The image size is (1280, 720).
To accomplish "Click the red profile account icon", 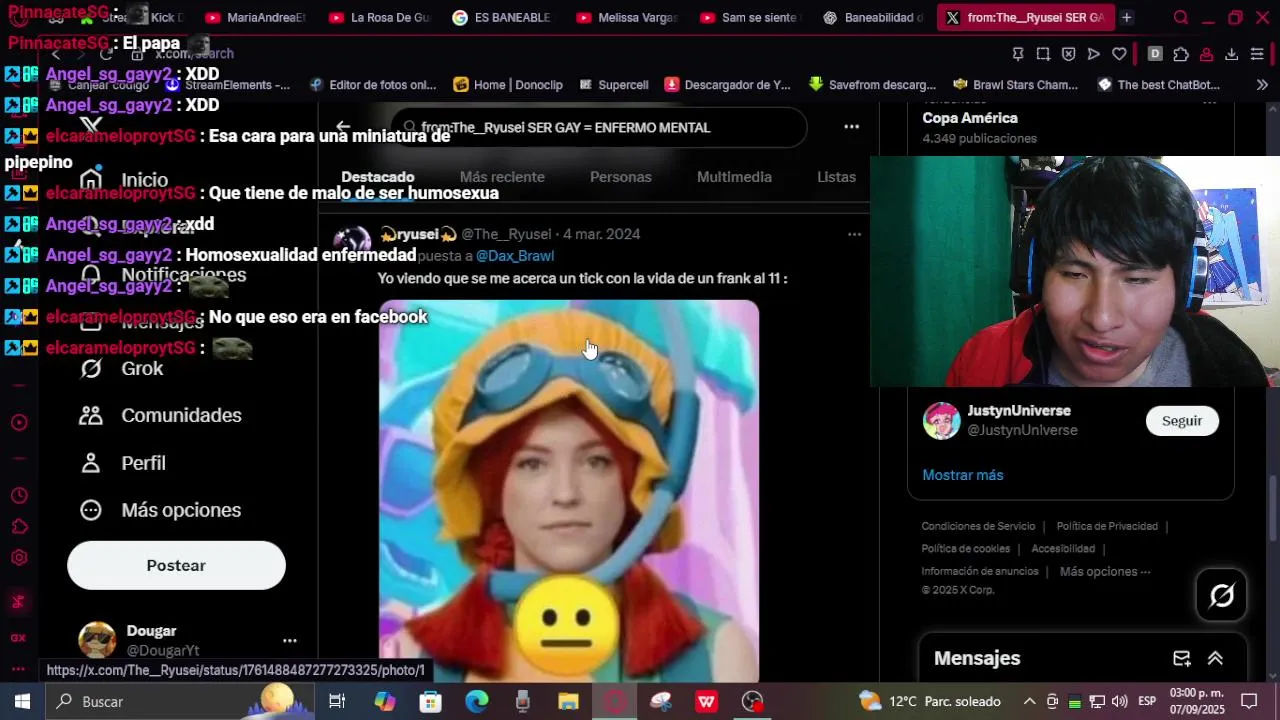I will (x=1206, y=54).
